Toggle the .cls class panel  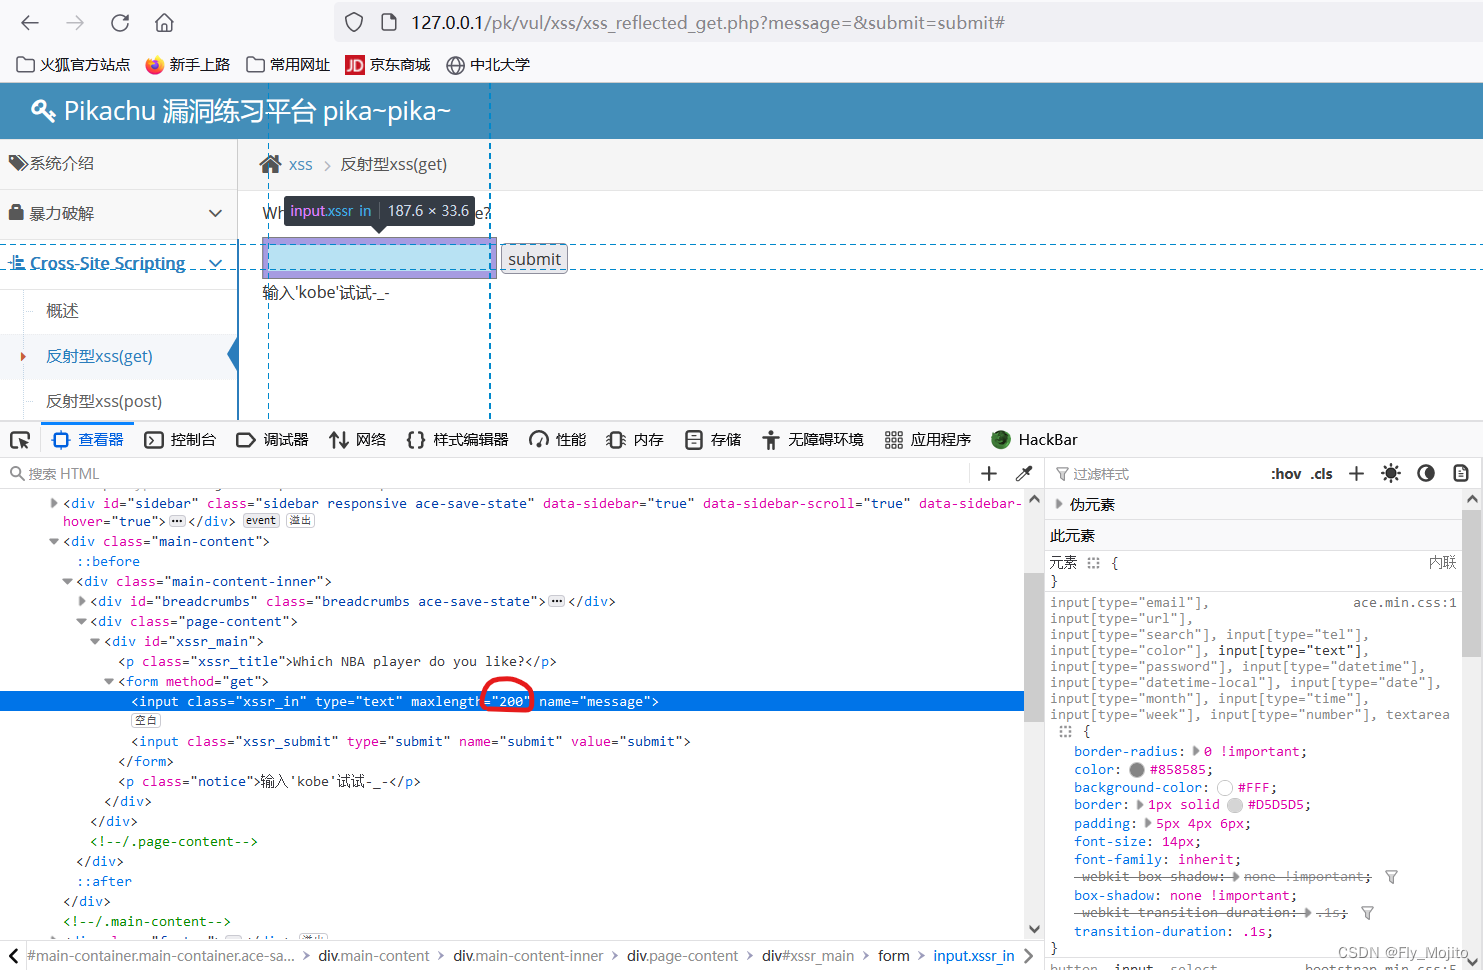click(x=1322, y=474)
